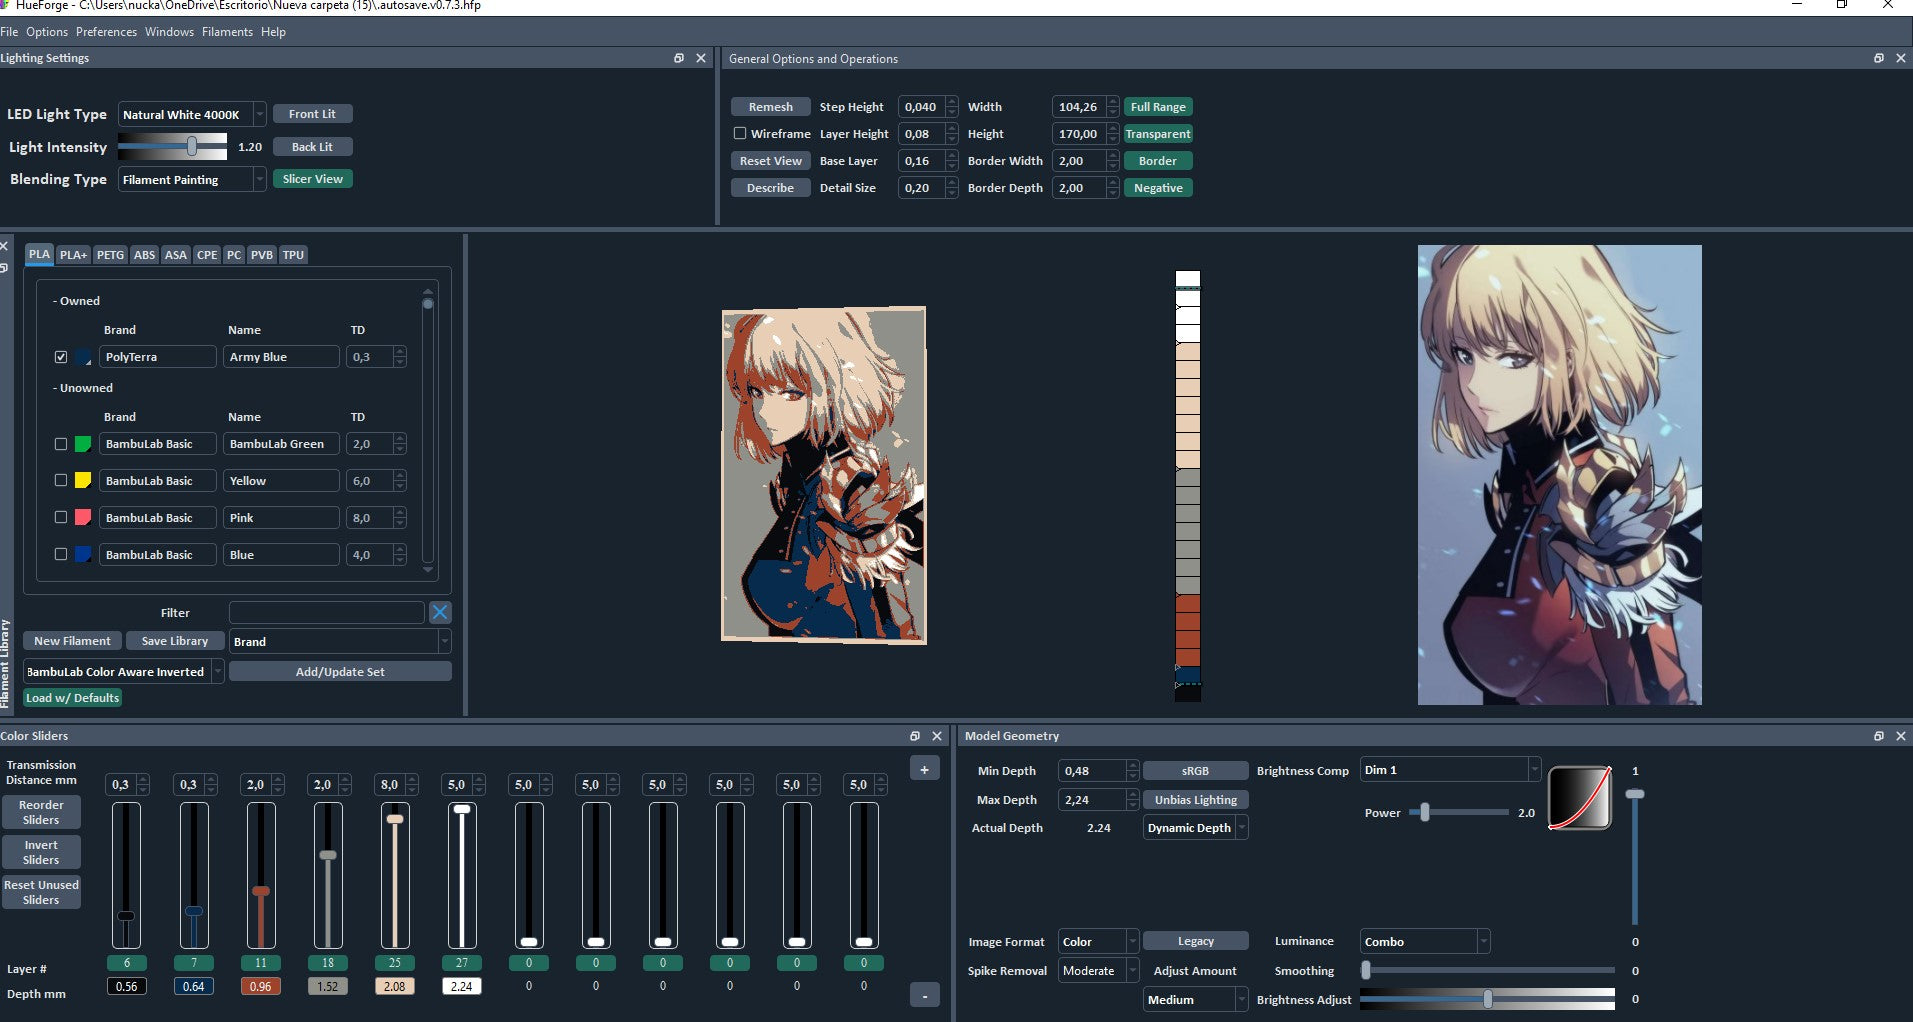This screenshot has height=1022, width=1913.
Task: Switch to the TPU filament tab
Action: pos(293,255)
